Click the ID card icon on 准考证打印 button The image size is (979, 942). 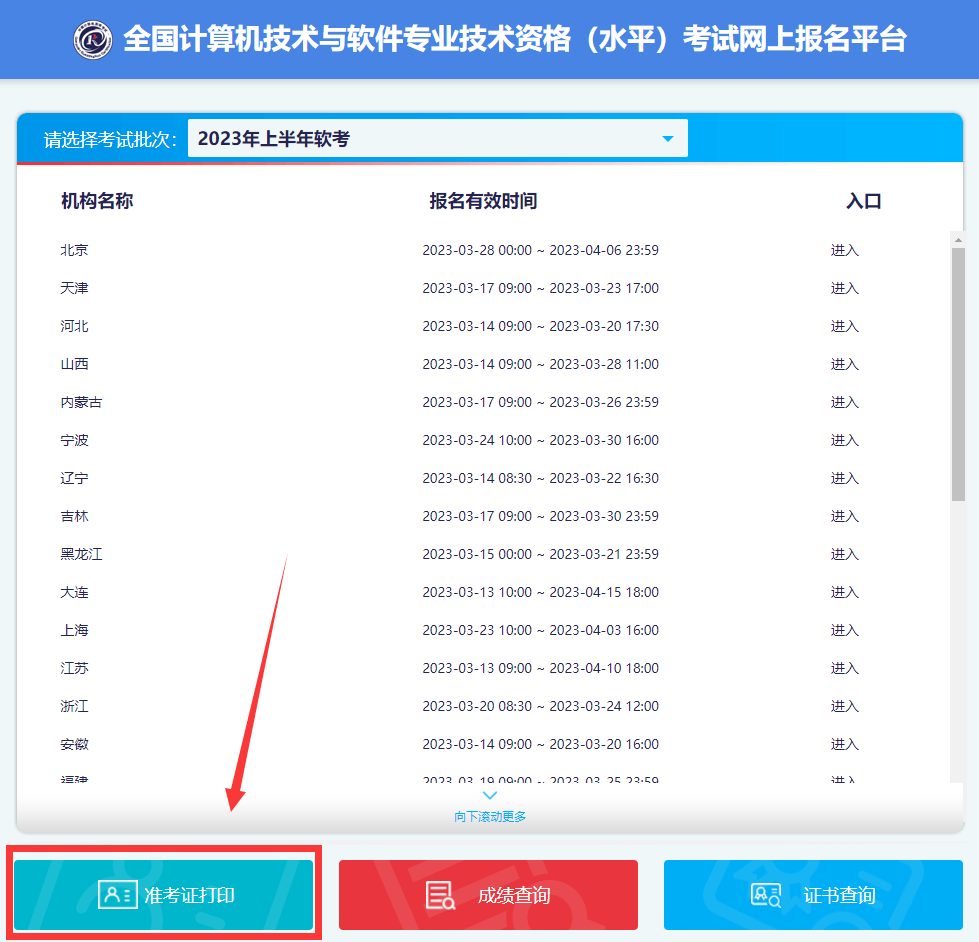tap(118, 895)
